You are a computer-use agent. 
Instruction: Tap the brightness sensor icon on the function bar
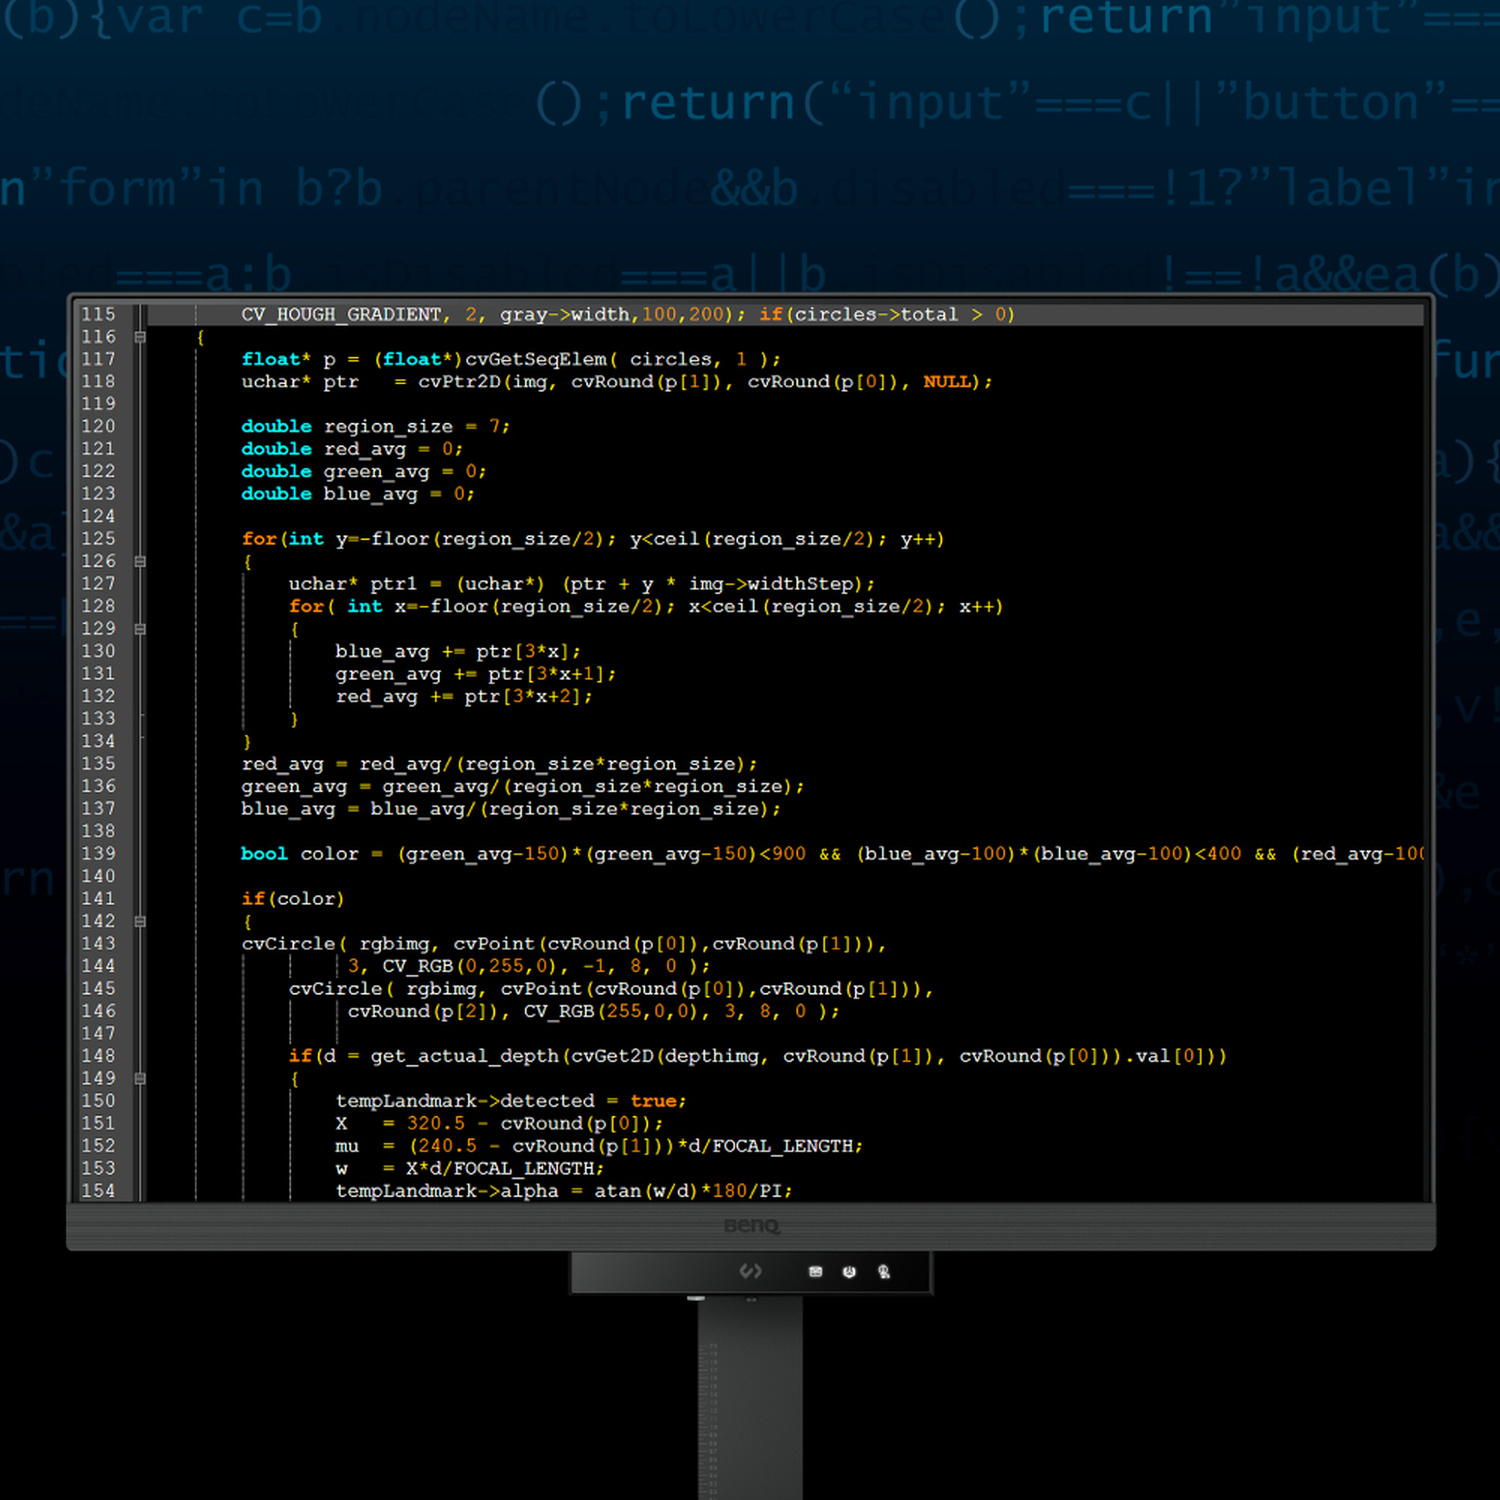click(x=849, y=1272)
